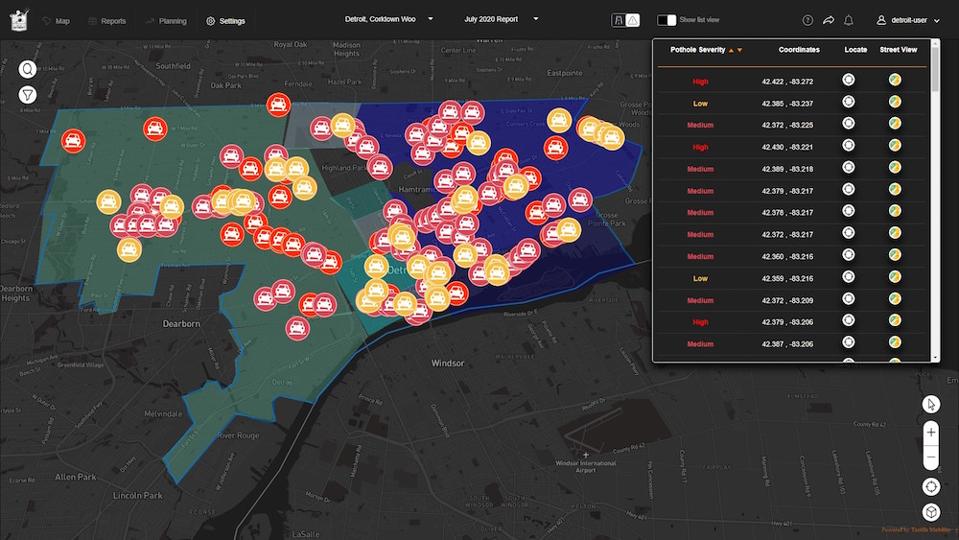Screen dimensions: 959x540
Task: Open the notifications bell
Action: pos(849,20)
